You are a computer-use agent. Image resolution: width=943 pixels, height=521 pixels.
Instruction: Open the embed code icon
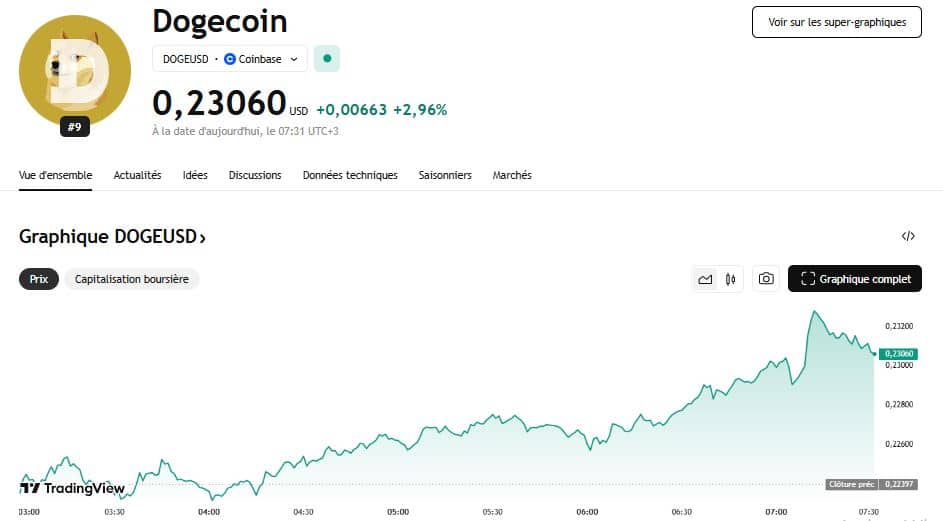pos(908,237)
